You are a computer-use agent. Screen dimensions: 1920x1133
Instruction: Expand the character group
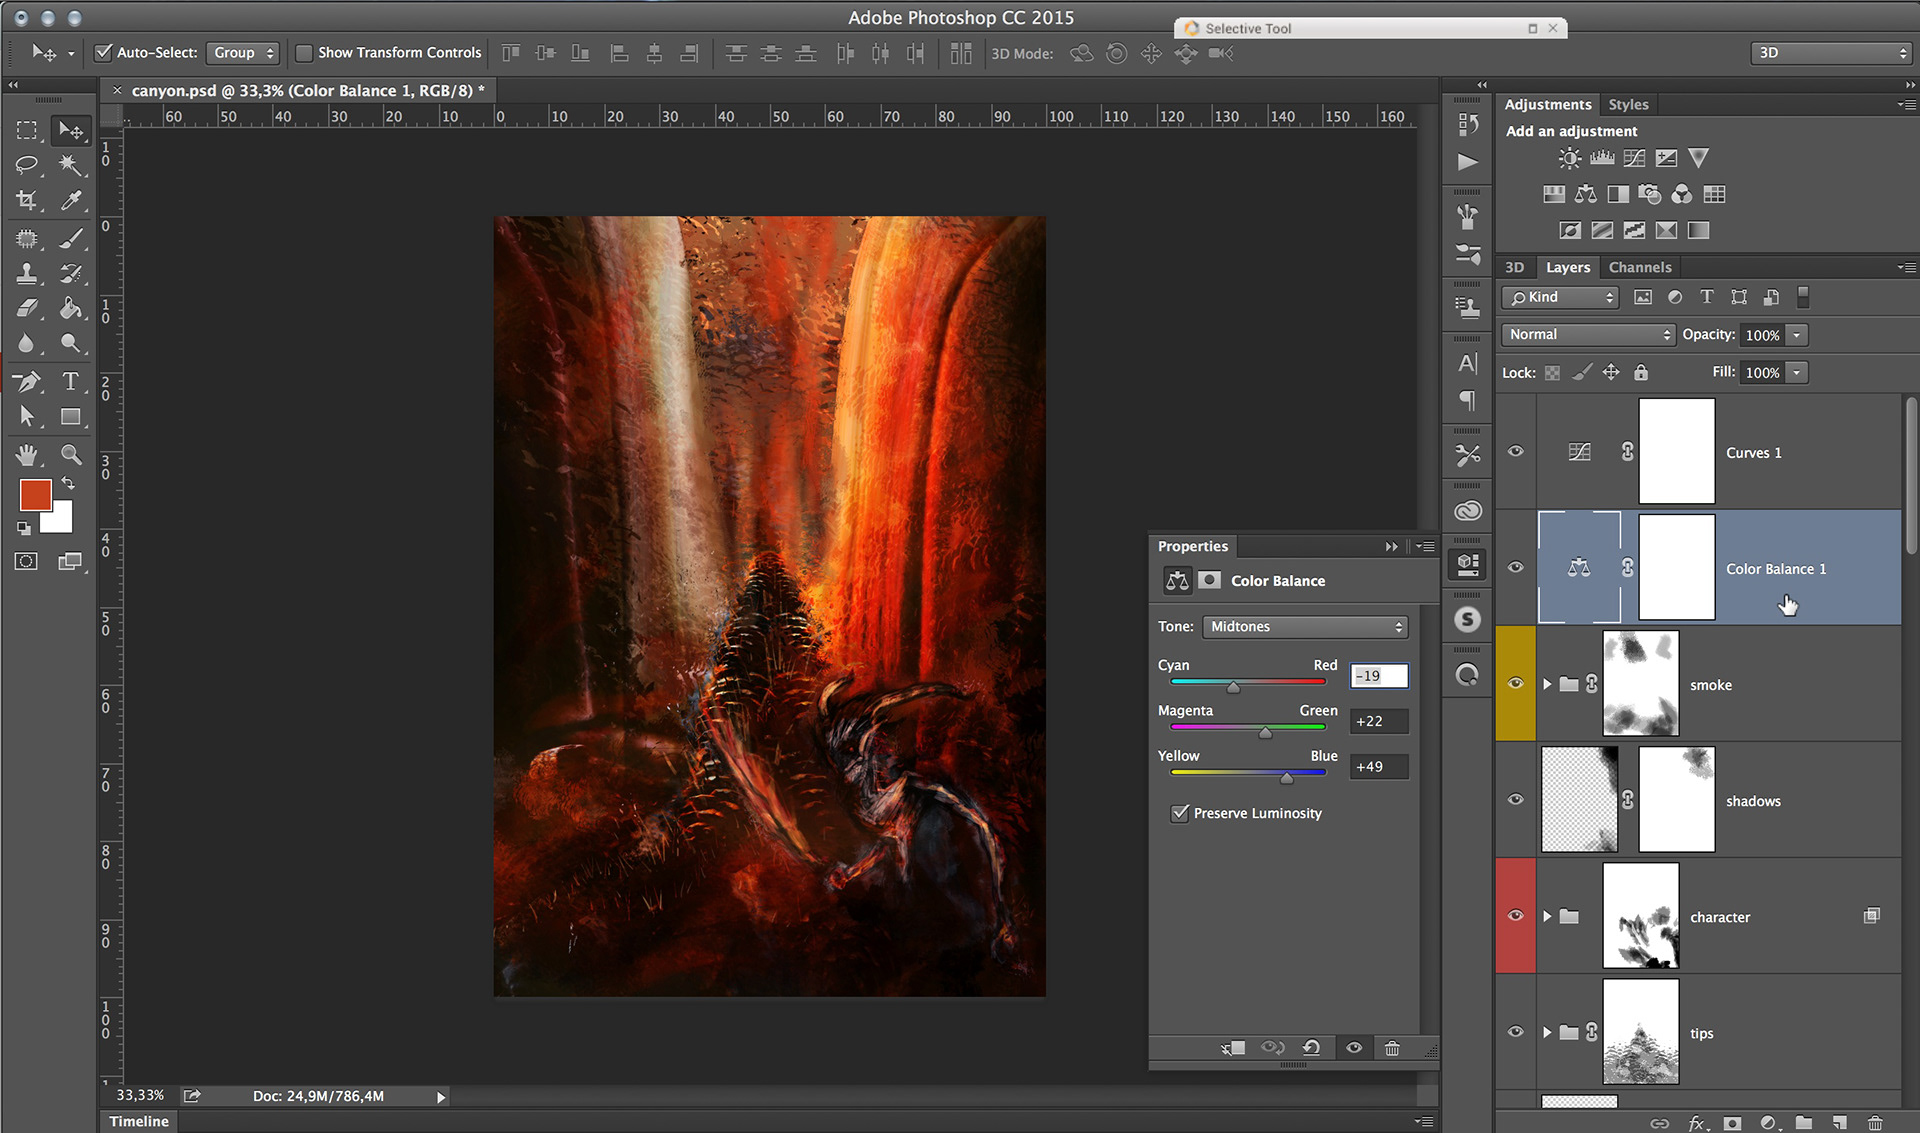click(x=1547, y=916)
